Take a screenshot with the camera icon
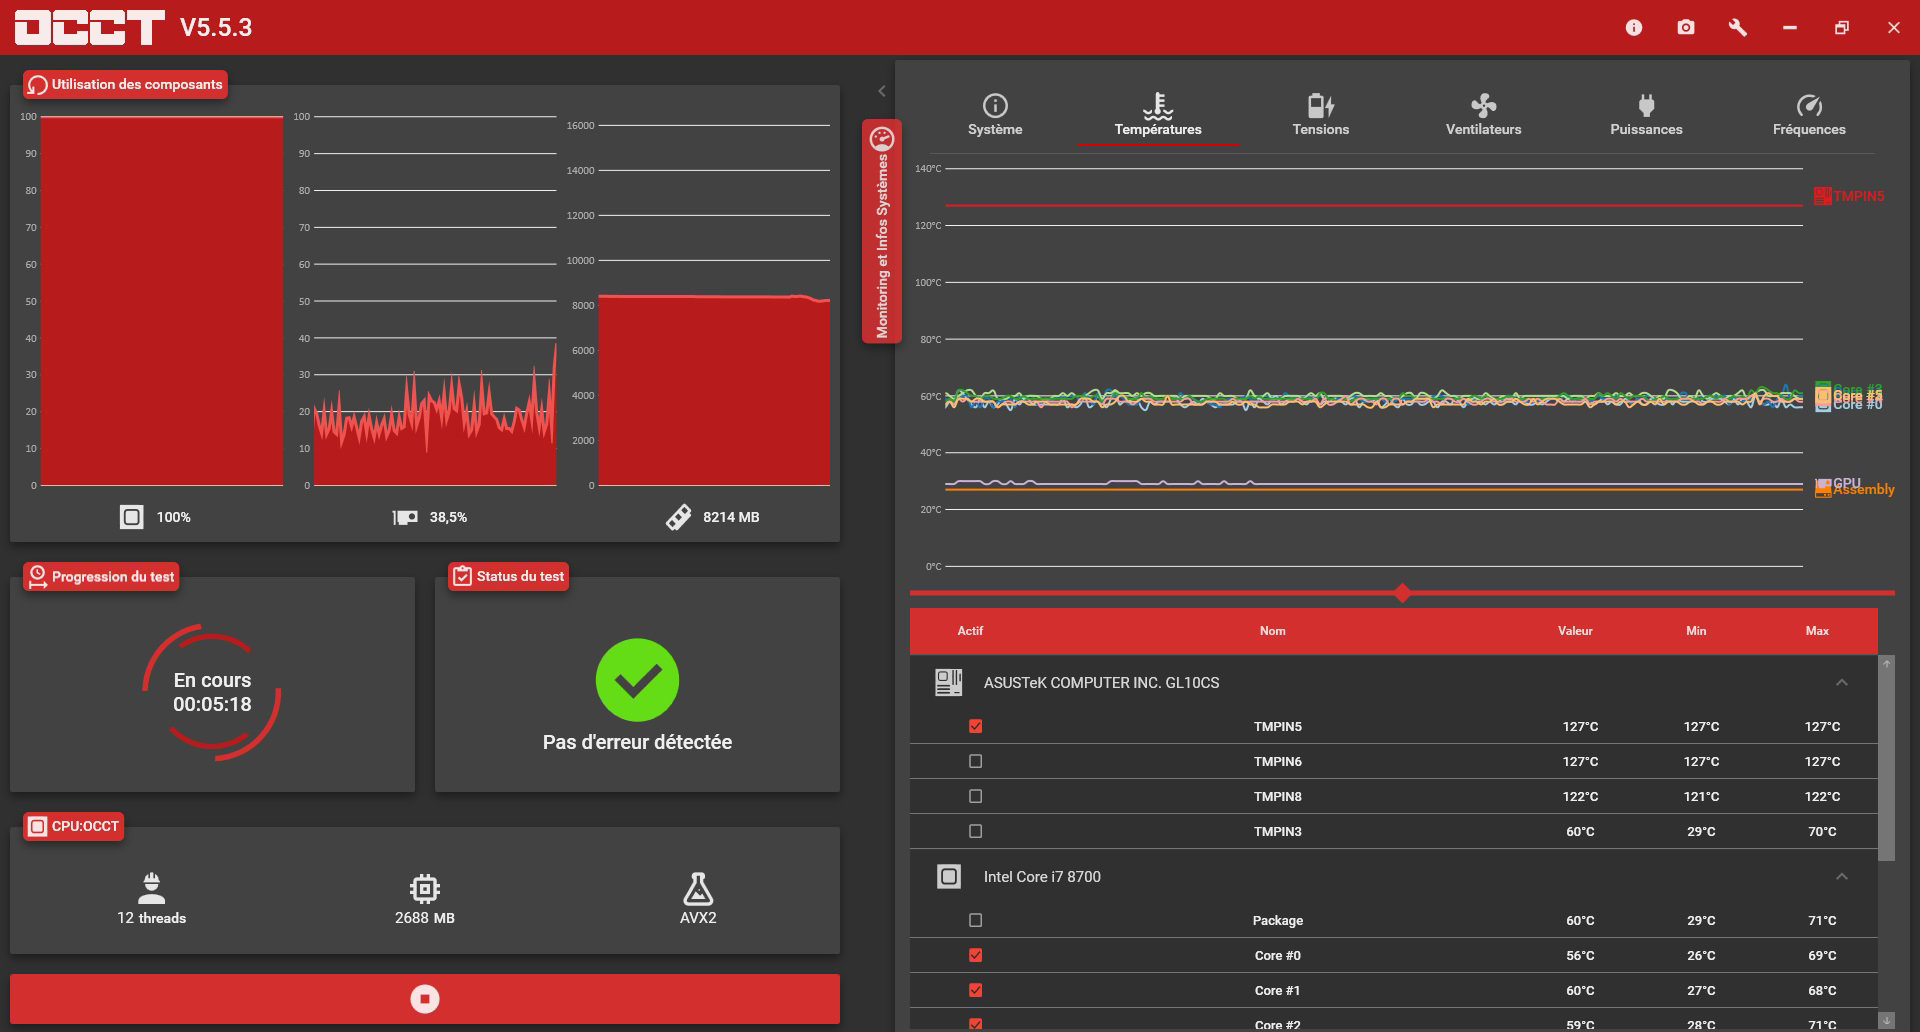1920x1032 pixels. point(1686,28)
